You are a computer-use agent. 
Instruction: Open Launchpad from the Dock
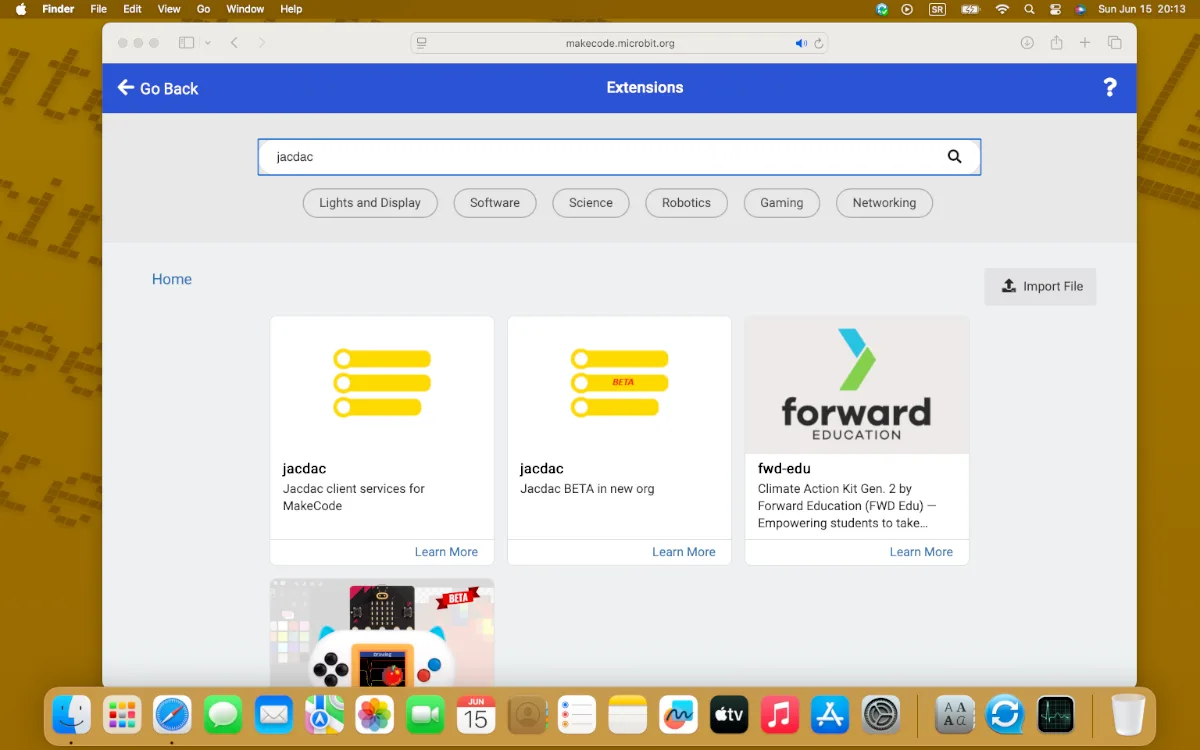point(122,714)
